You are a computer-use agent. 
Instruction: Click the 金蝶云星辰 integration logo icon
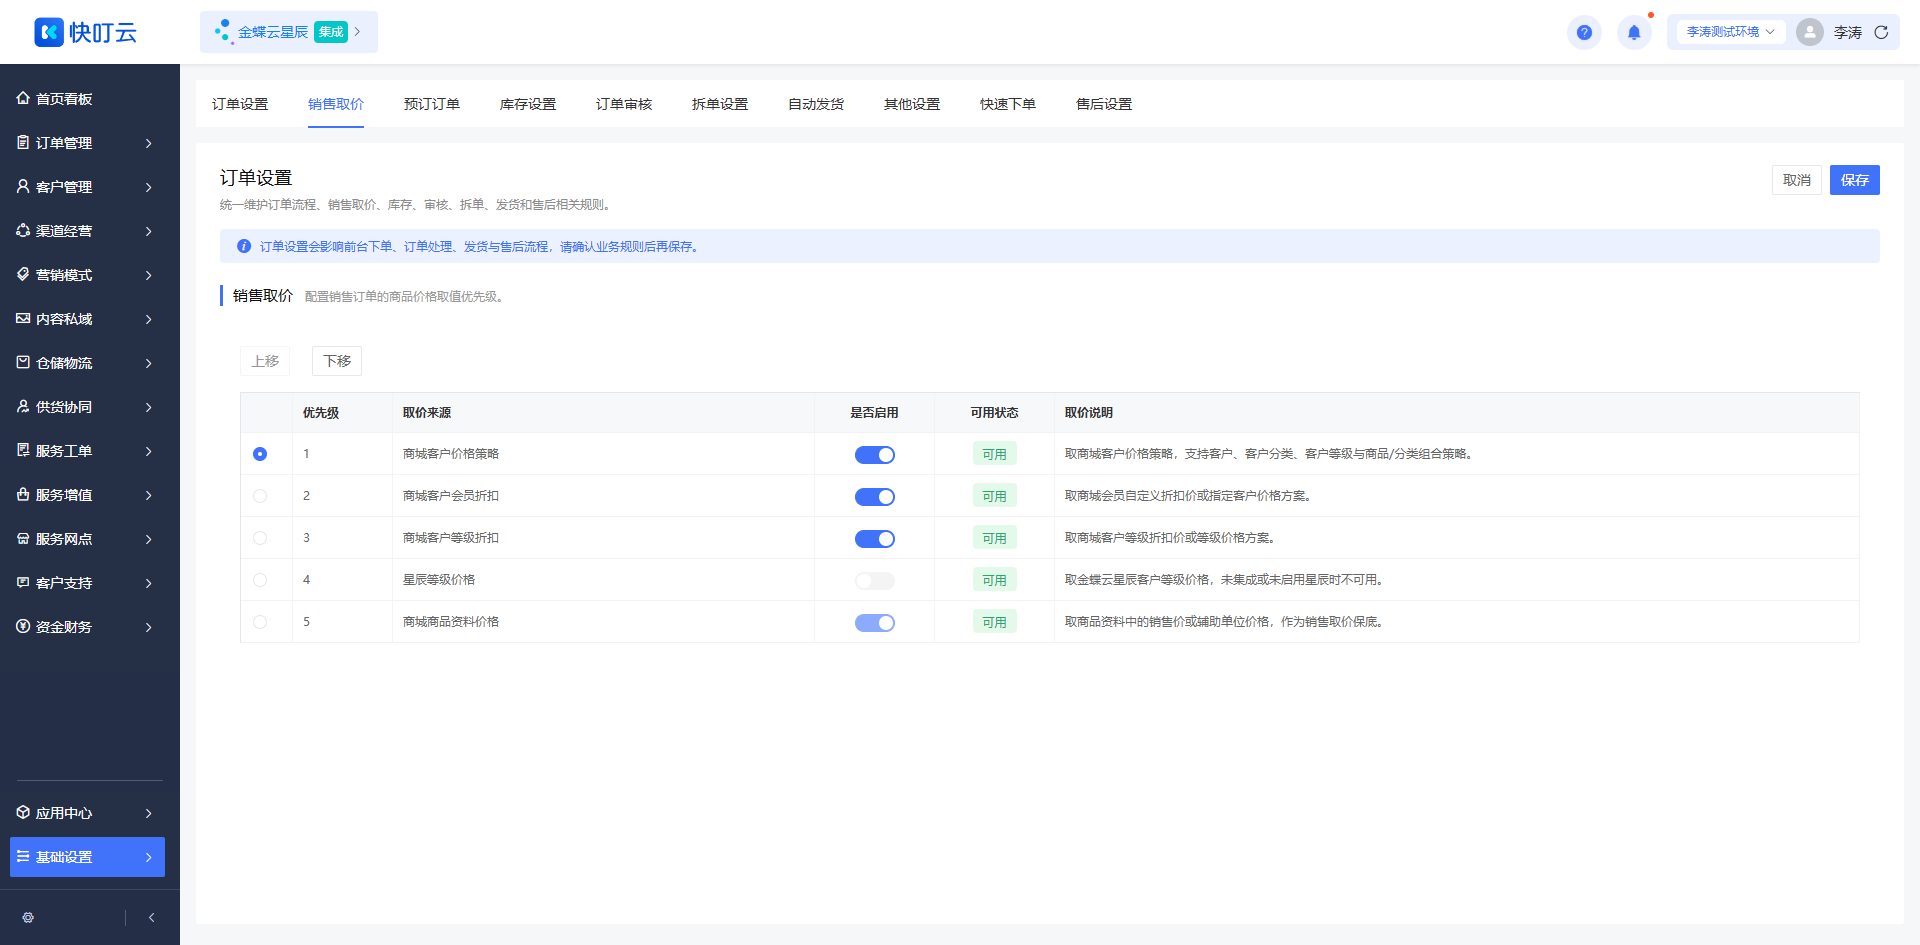[223, 32]
